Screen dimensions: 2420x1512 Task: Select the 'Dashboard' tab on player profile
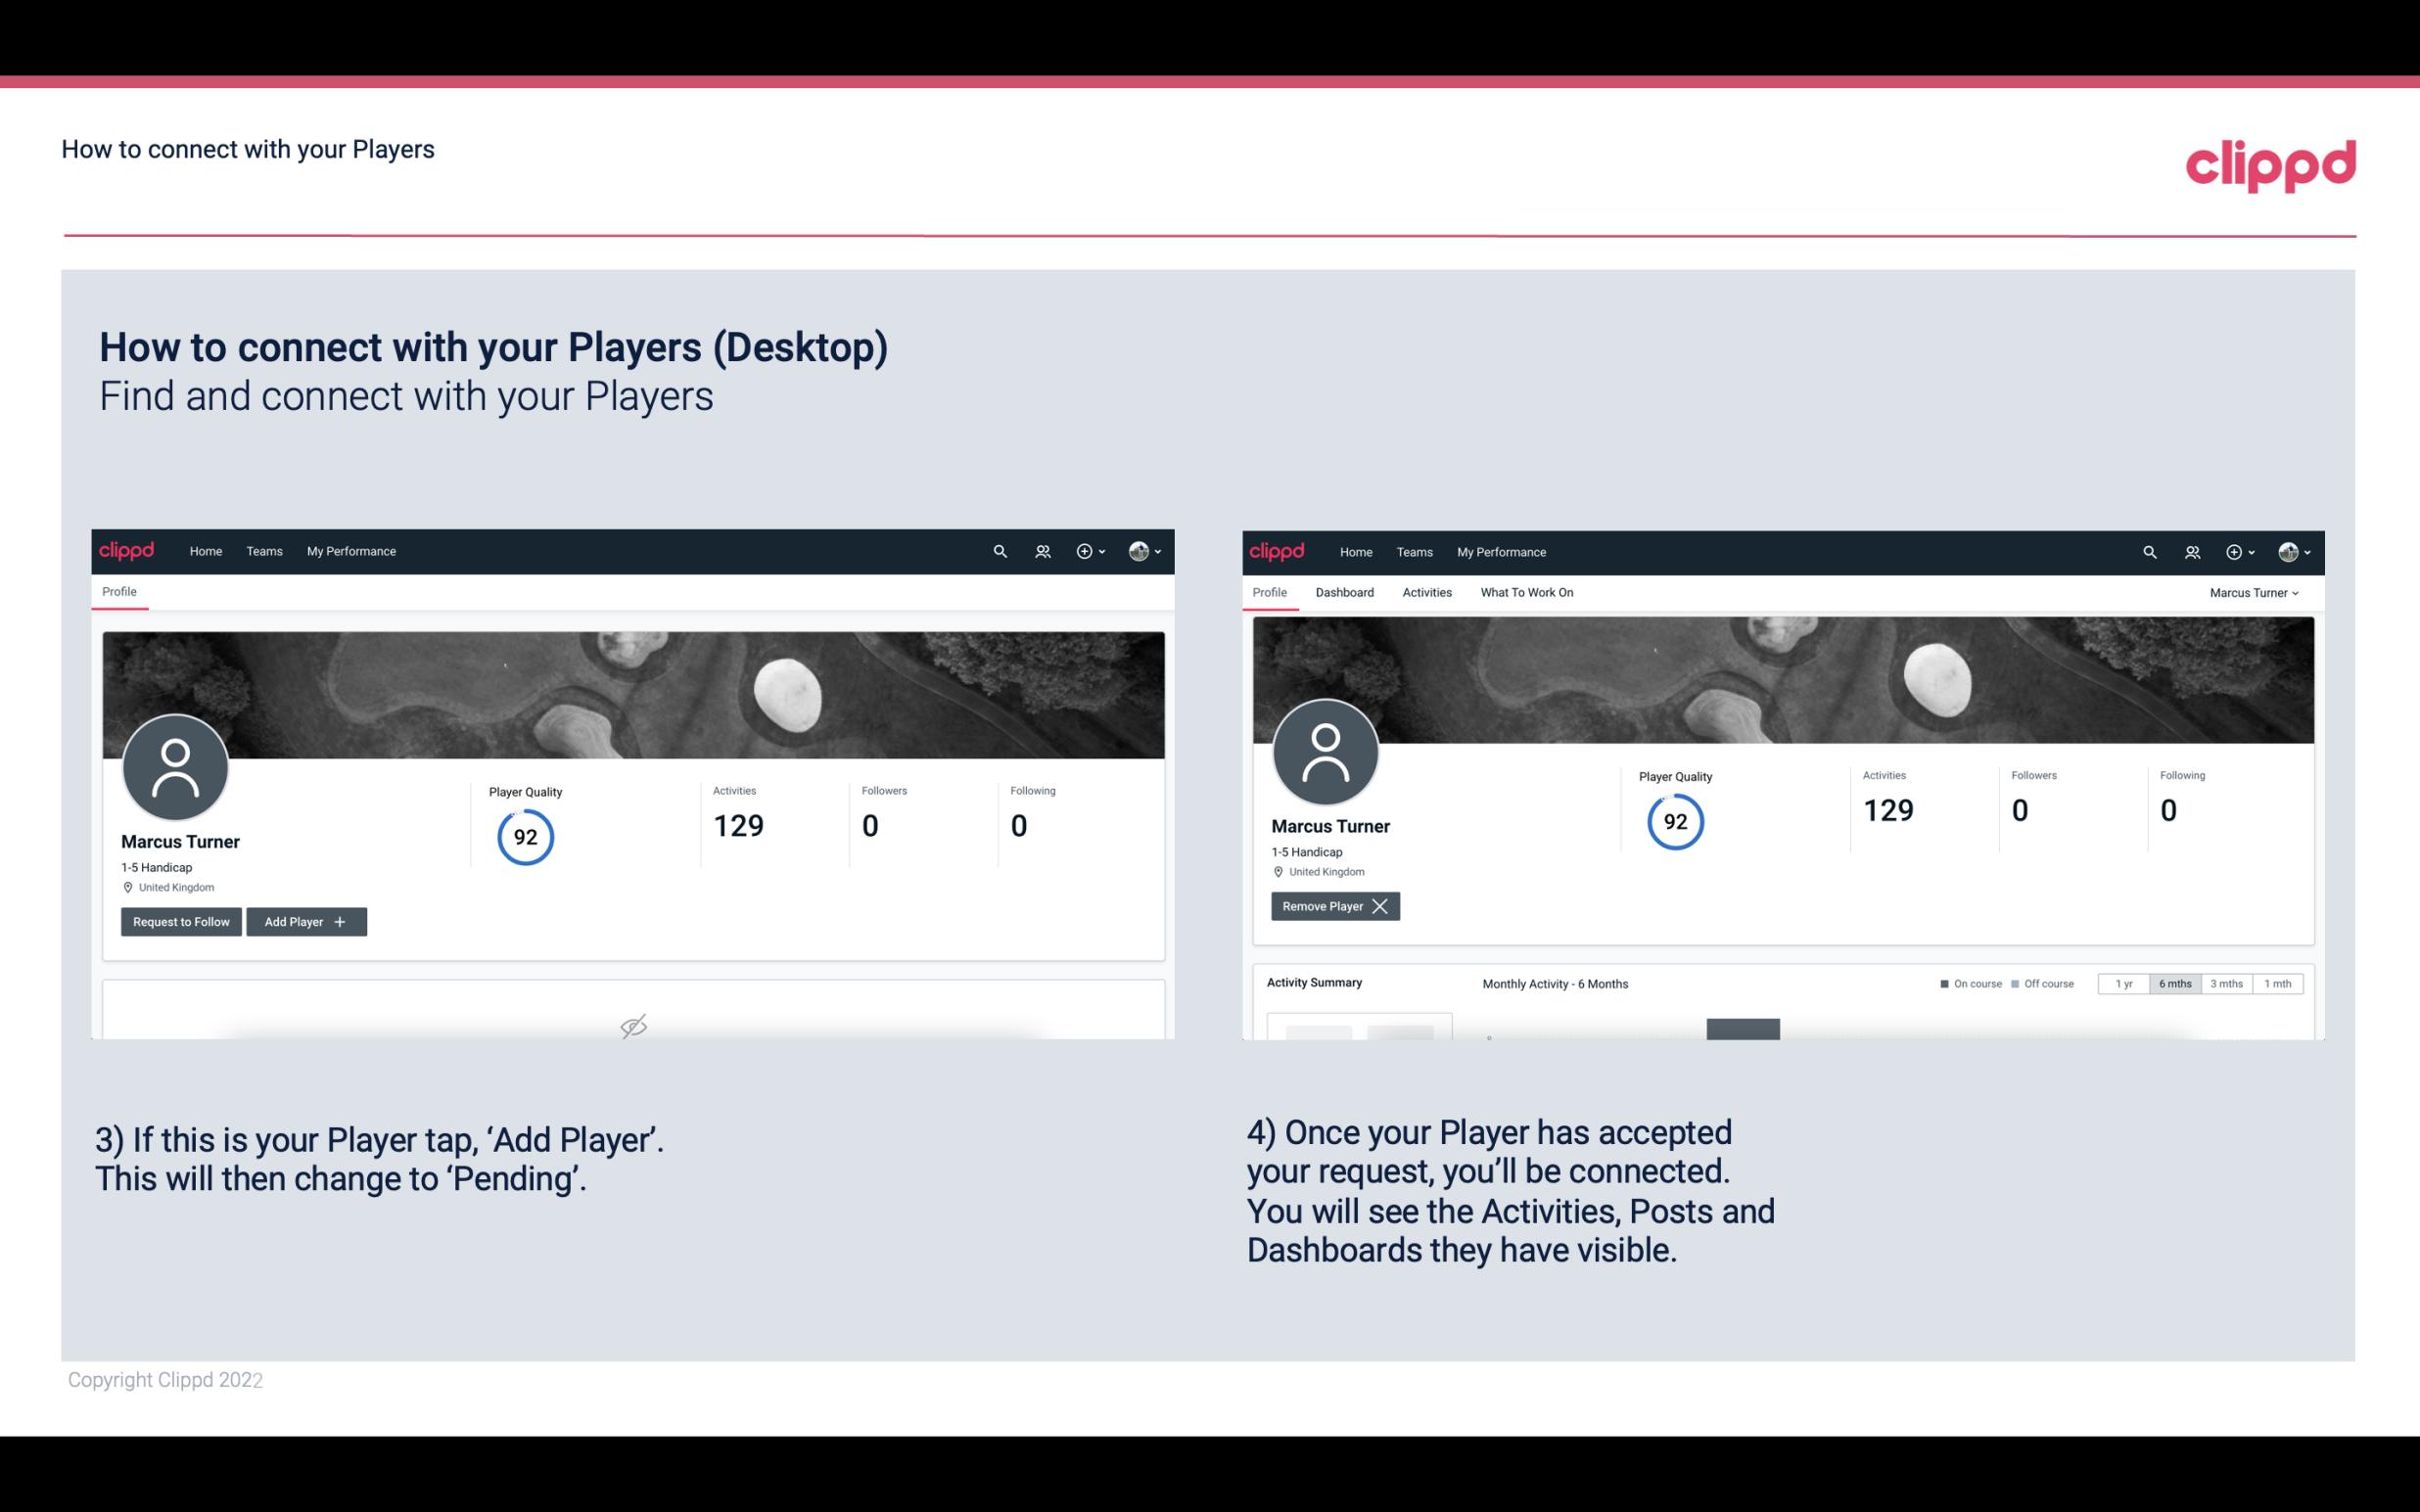click(x=1341, y=592)
